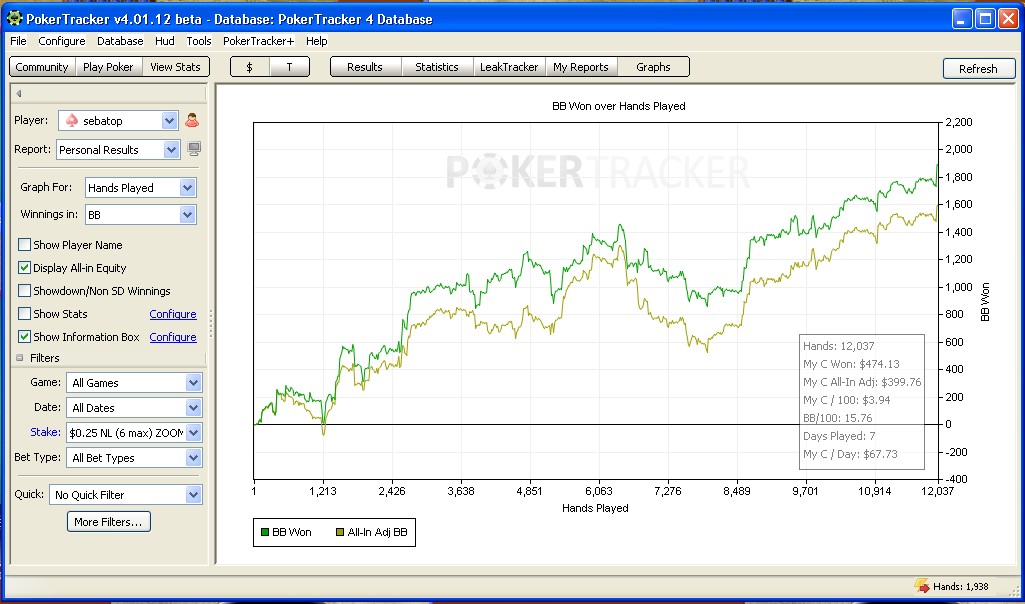
Task: Open the Hud menu
Action: (165, 41)
